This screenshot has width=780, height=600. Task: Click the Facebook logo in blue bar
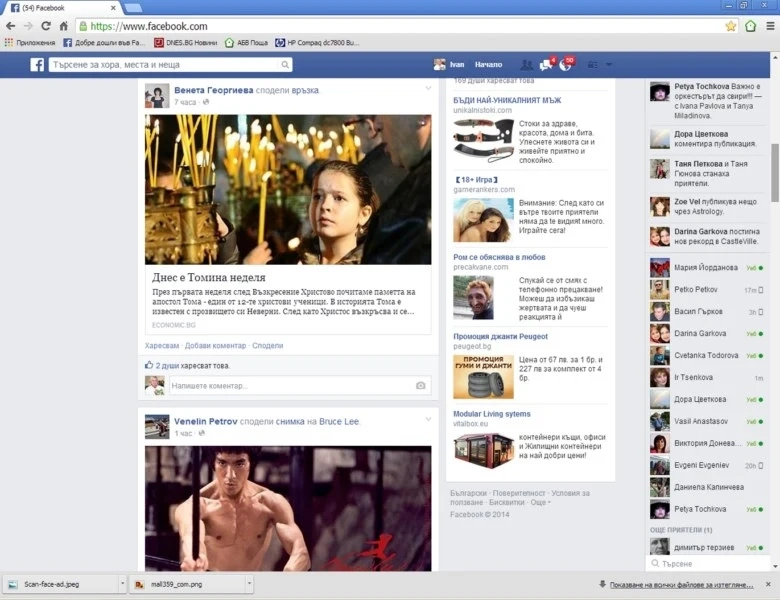pyautogui.click(x=37, y=65)
